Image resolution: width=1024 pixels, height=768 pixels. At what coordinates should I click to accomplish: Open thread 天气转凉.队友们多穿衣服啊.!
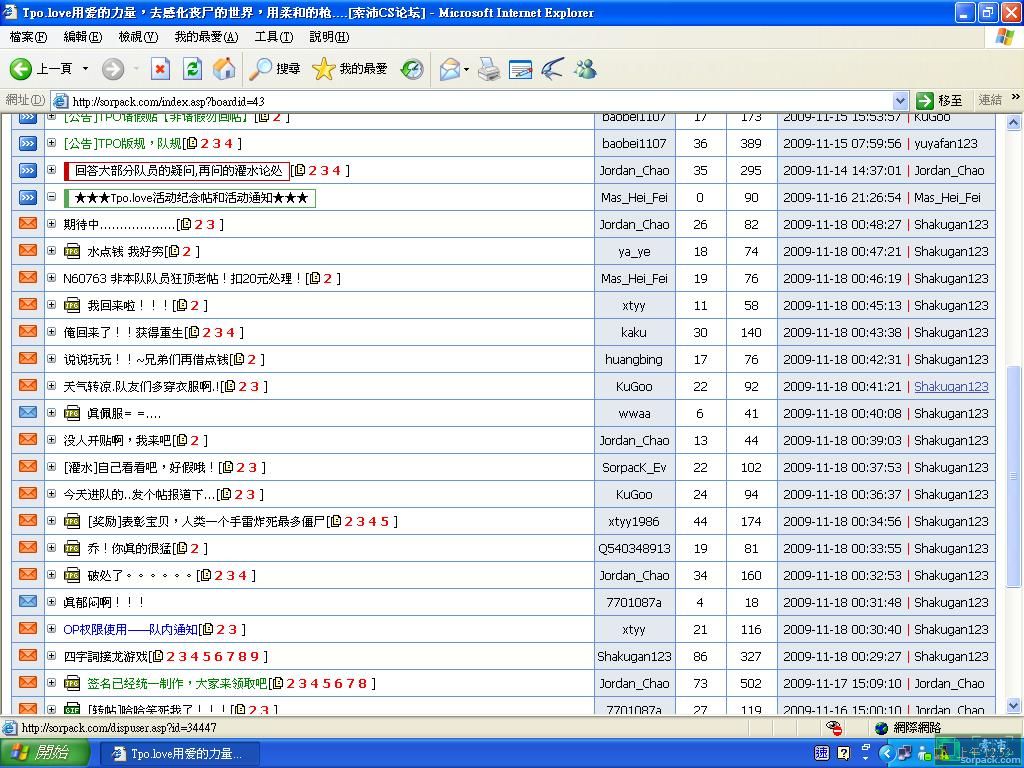pyautogui.click(x=140, y=386)
